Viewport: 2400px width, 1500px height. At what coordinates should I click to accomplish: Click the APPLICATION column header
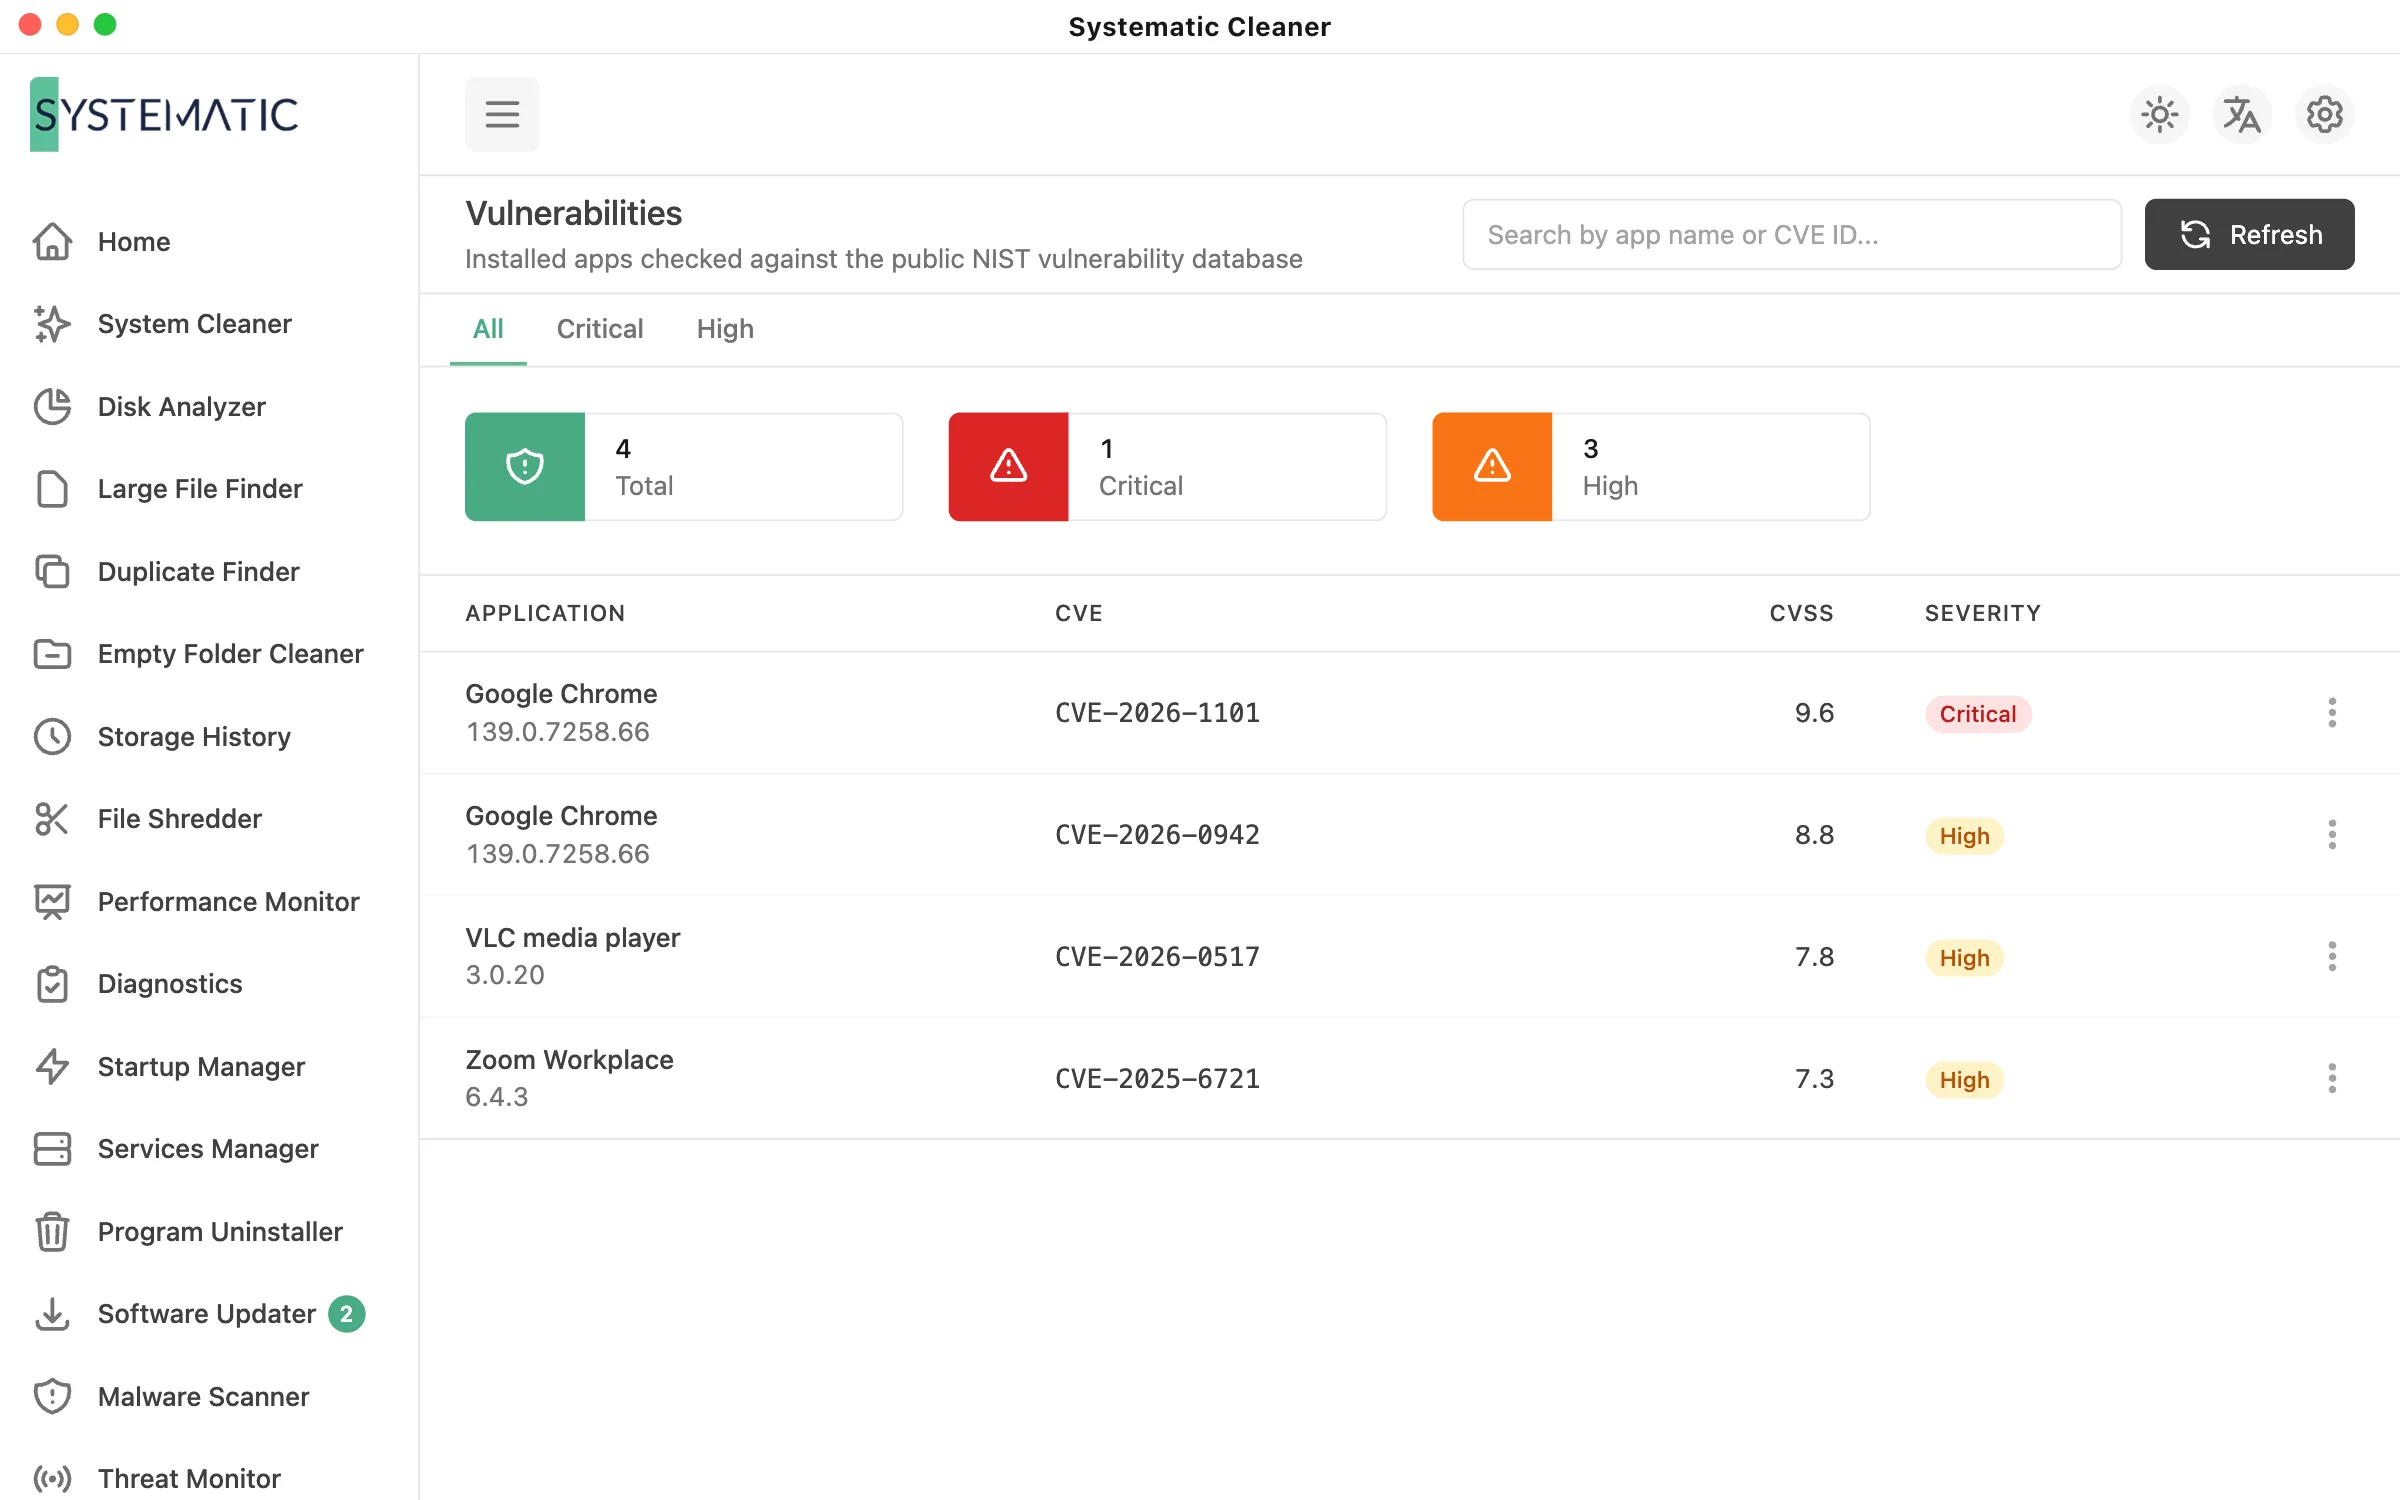click(545, 613)
